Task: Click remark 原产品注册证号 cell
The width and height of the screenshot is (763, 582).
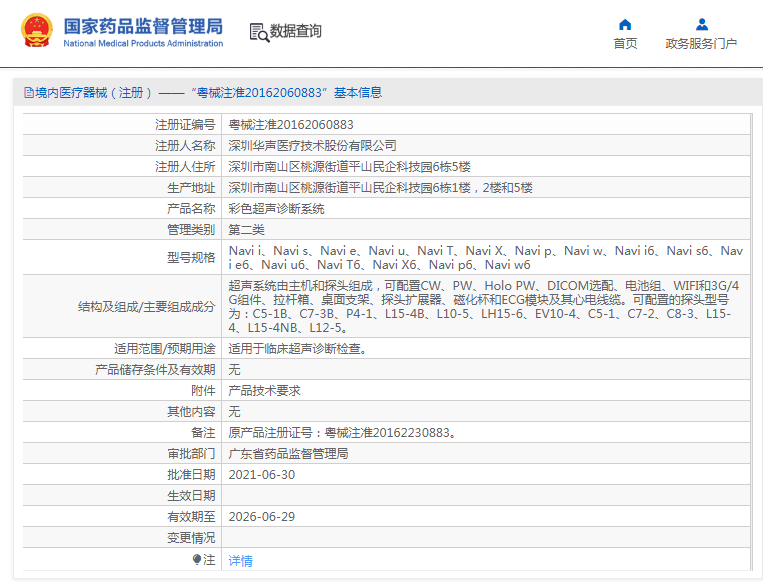Action: [x=486, y=433]
